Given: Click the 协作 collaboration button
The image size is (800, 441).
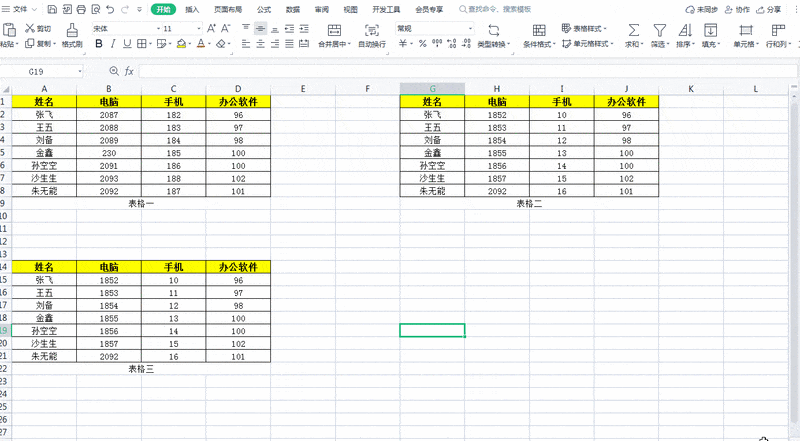Looking at the screenshot, I should click(x=737, y=9).
